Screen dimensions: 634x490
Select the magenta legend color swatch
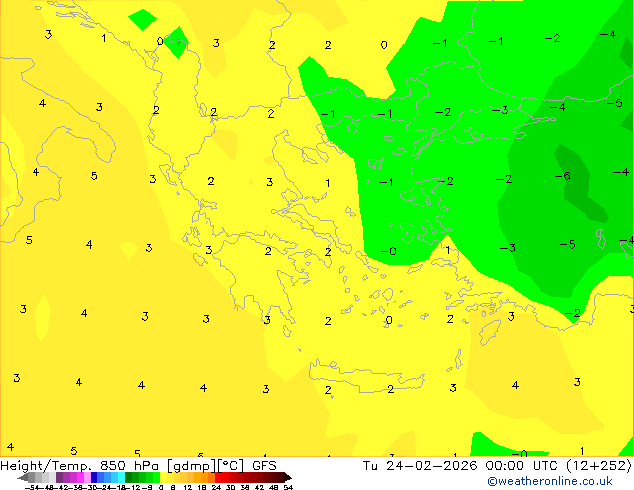pyautogui.click(x=80, y=477)
